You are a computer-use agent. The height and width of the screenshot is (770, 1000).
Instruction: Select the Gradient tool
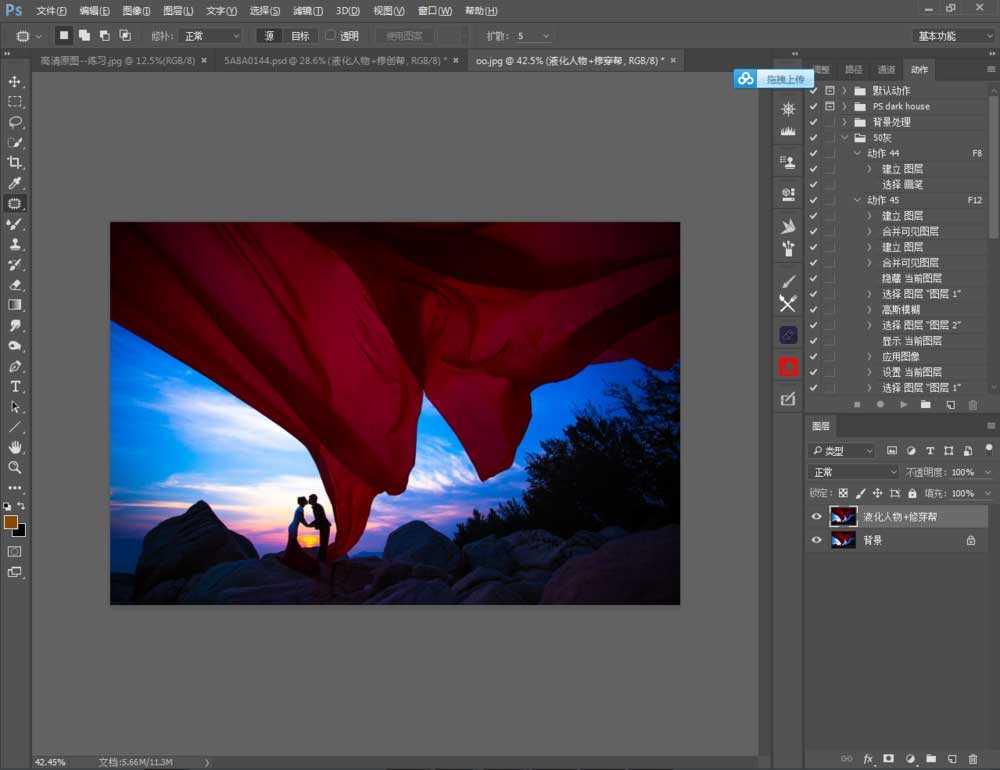point(14,305)
